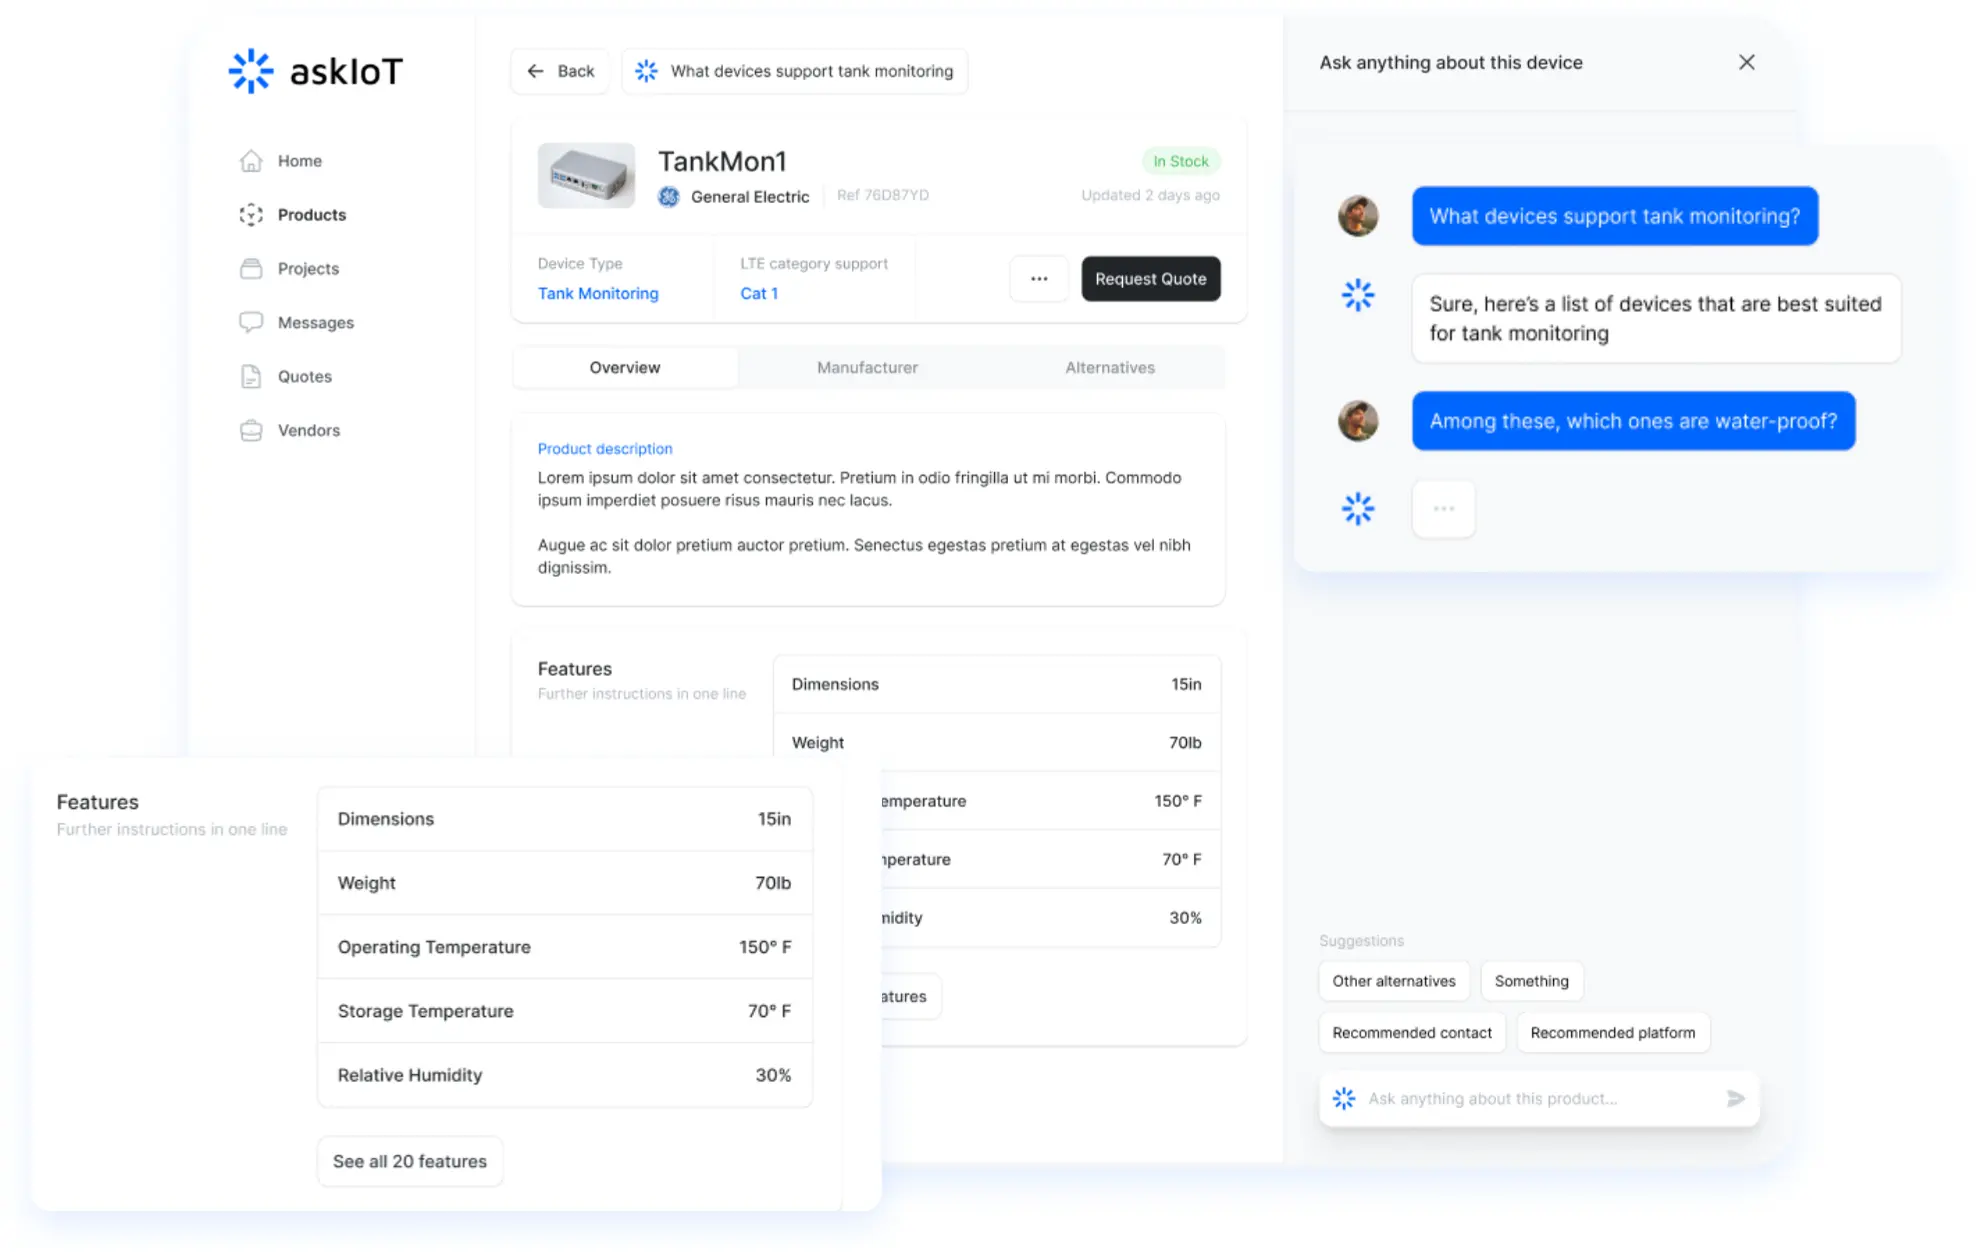Screen dimensions: 1978x1259
Task: Click the Vendors briefcase icon
Action: click(251, 430)
